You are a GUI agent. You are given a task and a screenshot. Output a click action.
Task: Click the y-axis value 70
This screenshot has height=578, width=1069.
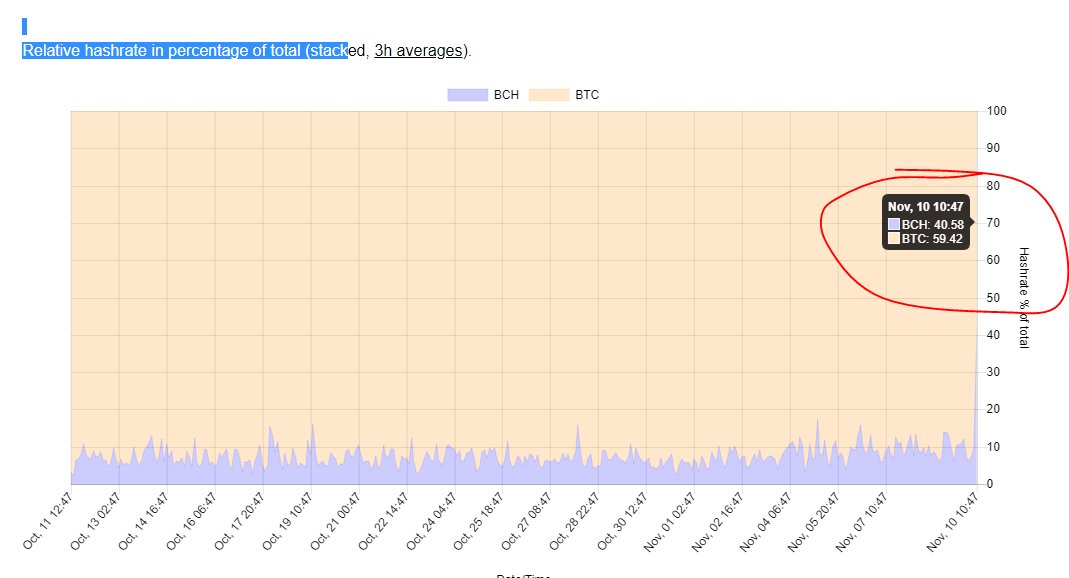(x=993, y=223)
